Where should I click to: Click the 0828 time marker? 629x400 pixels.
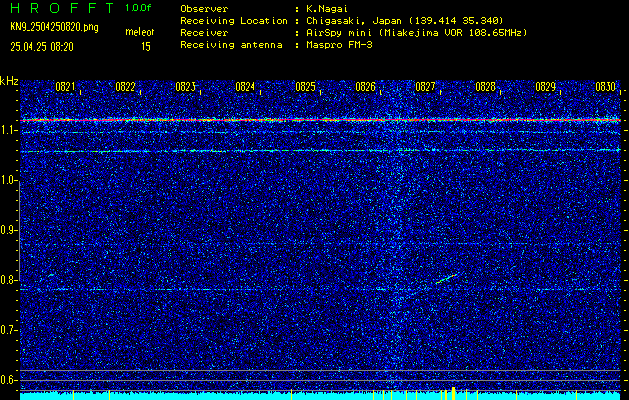(x=485, y=87)
